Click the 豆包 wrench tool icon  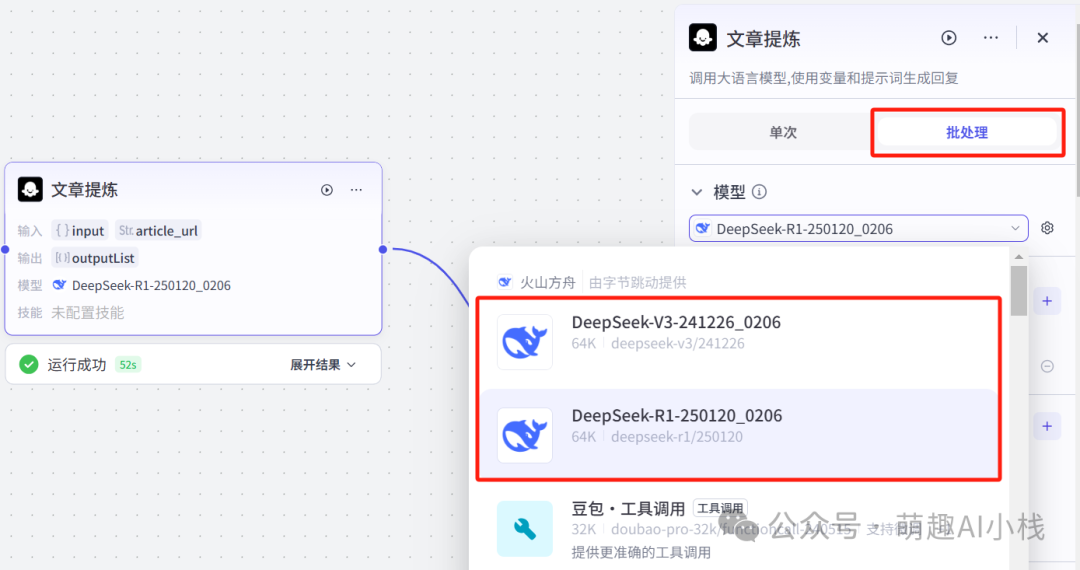coord(525,529)
